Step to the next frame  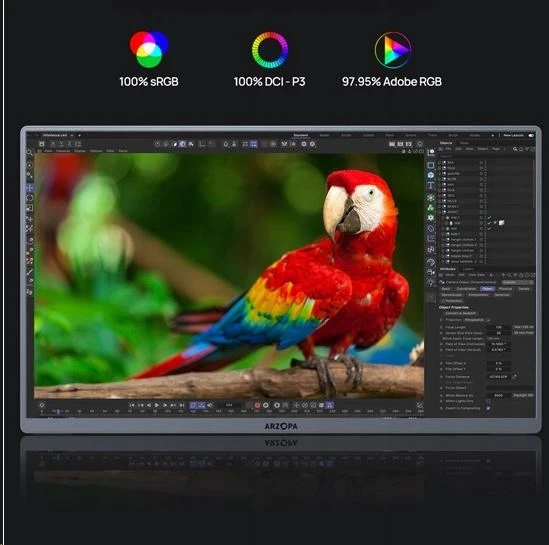(165, 405)
